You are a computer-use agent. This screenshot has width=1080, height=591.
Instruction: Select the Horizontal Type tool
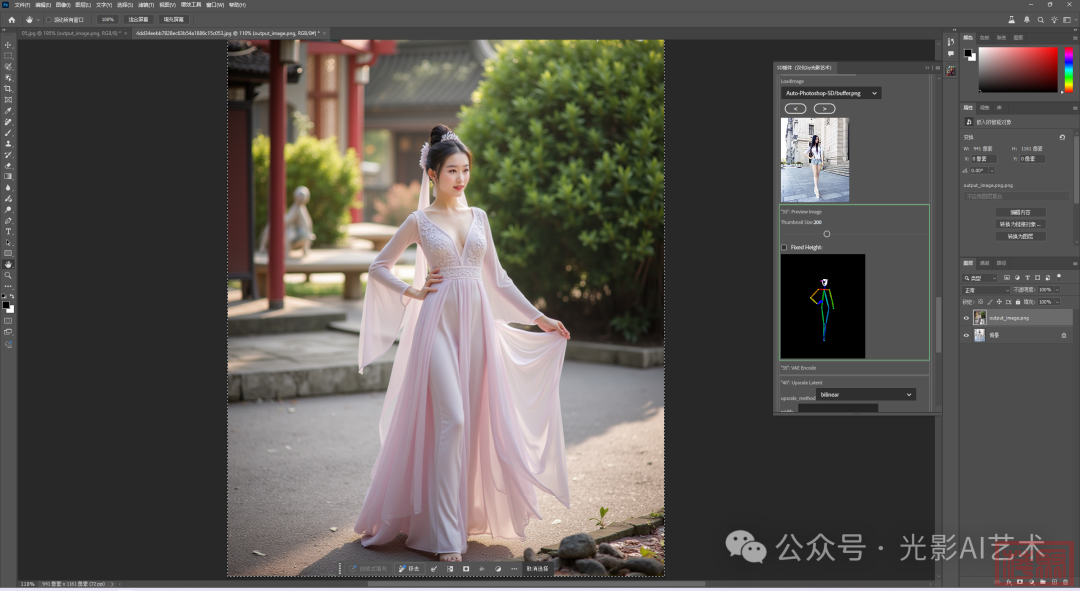point(8,231)
